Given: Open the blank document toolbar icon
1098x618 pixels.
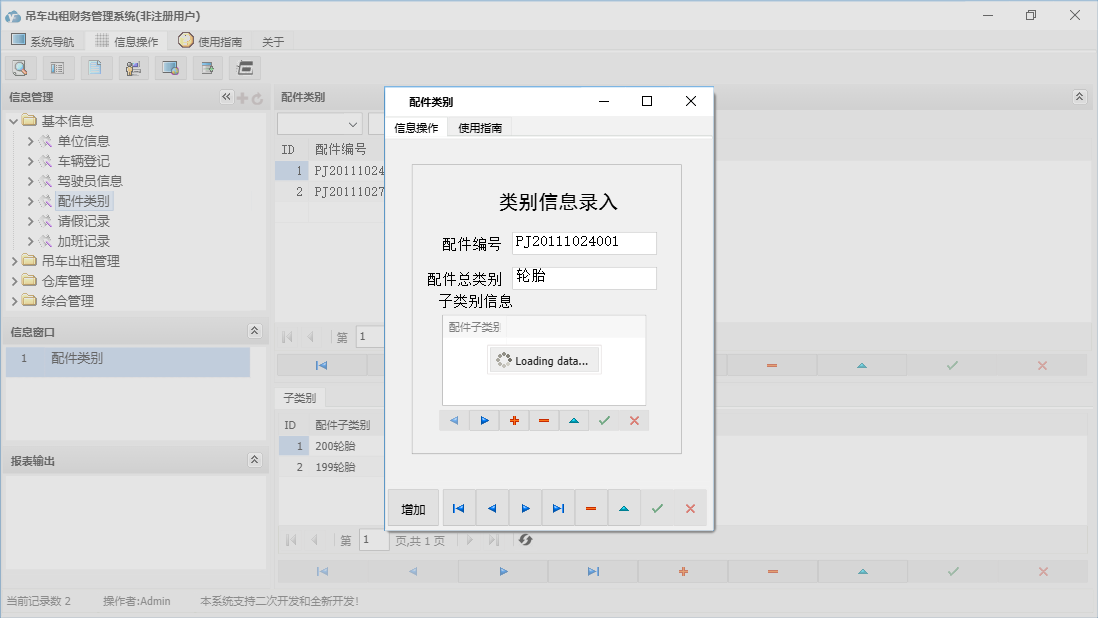Looking at the screenshot, I should point(95,67).
